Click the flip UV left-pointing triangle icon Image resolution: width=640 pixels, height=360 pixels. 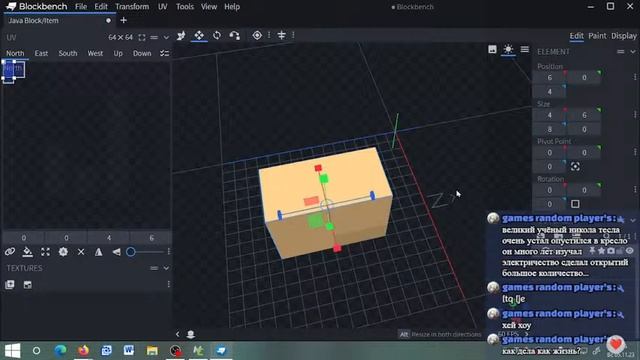pyautogui.click(x=116, y=252)
